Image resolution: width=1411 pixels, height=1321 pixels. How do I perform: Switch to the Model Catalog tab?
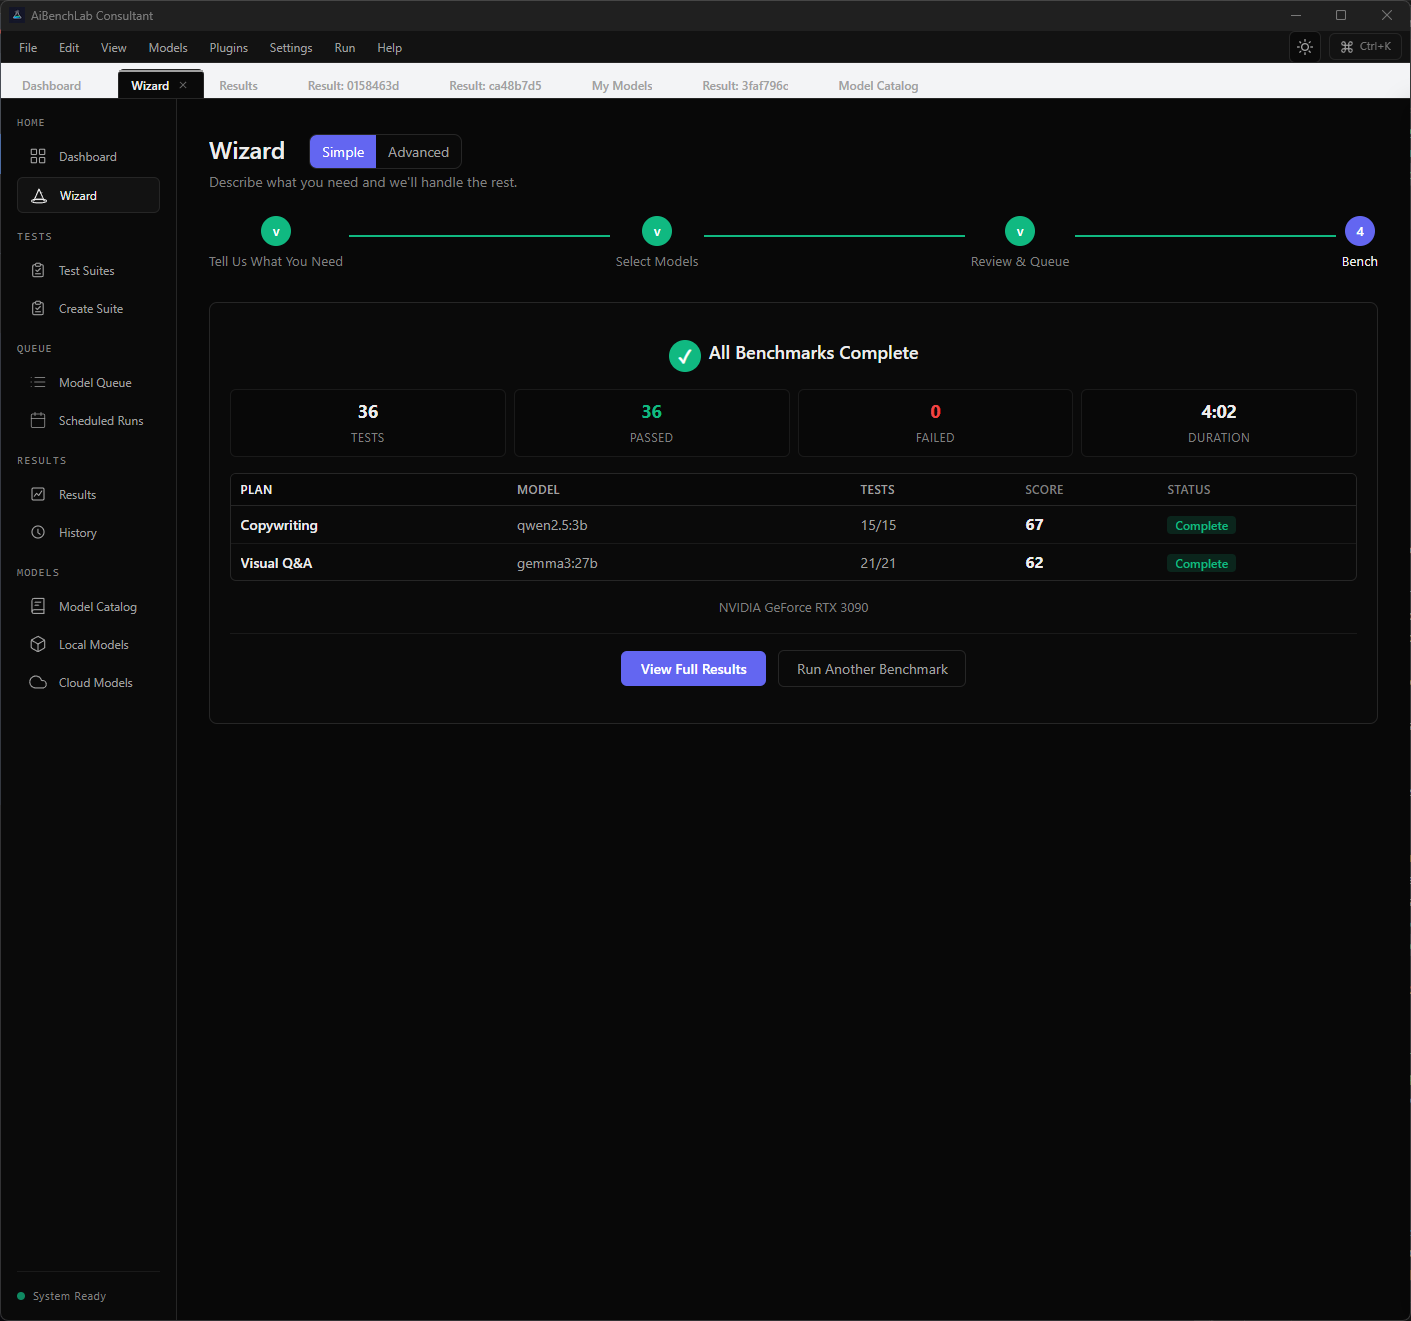[x=878, y=86]
